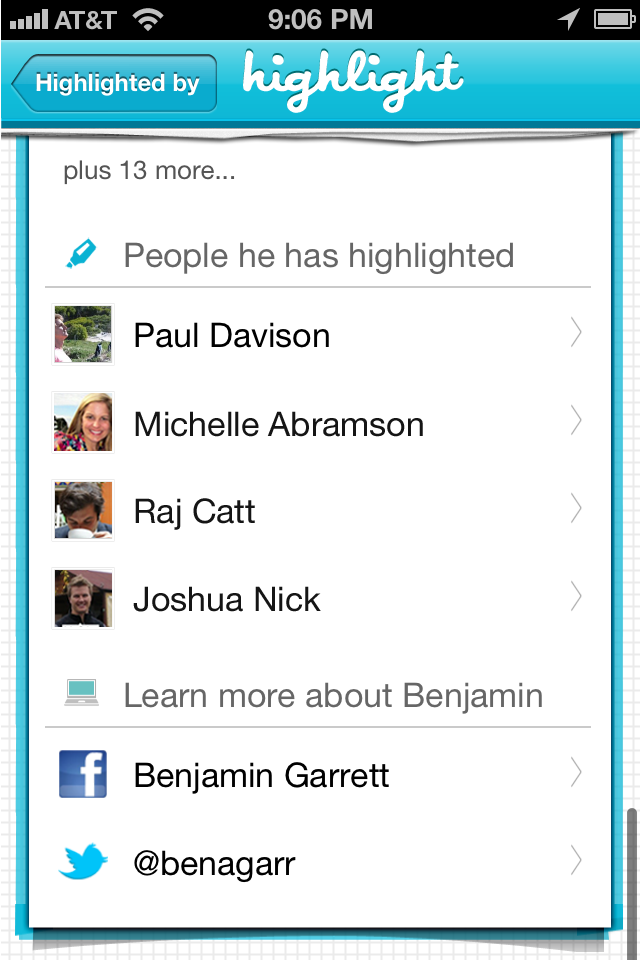The image size is (640, 960).
Task: Tap the laptop icon beside Learn more
Action: 81,693
